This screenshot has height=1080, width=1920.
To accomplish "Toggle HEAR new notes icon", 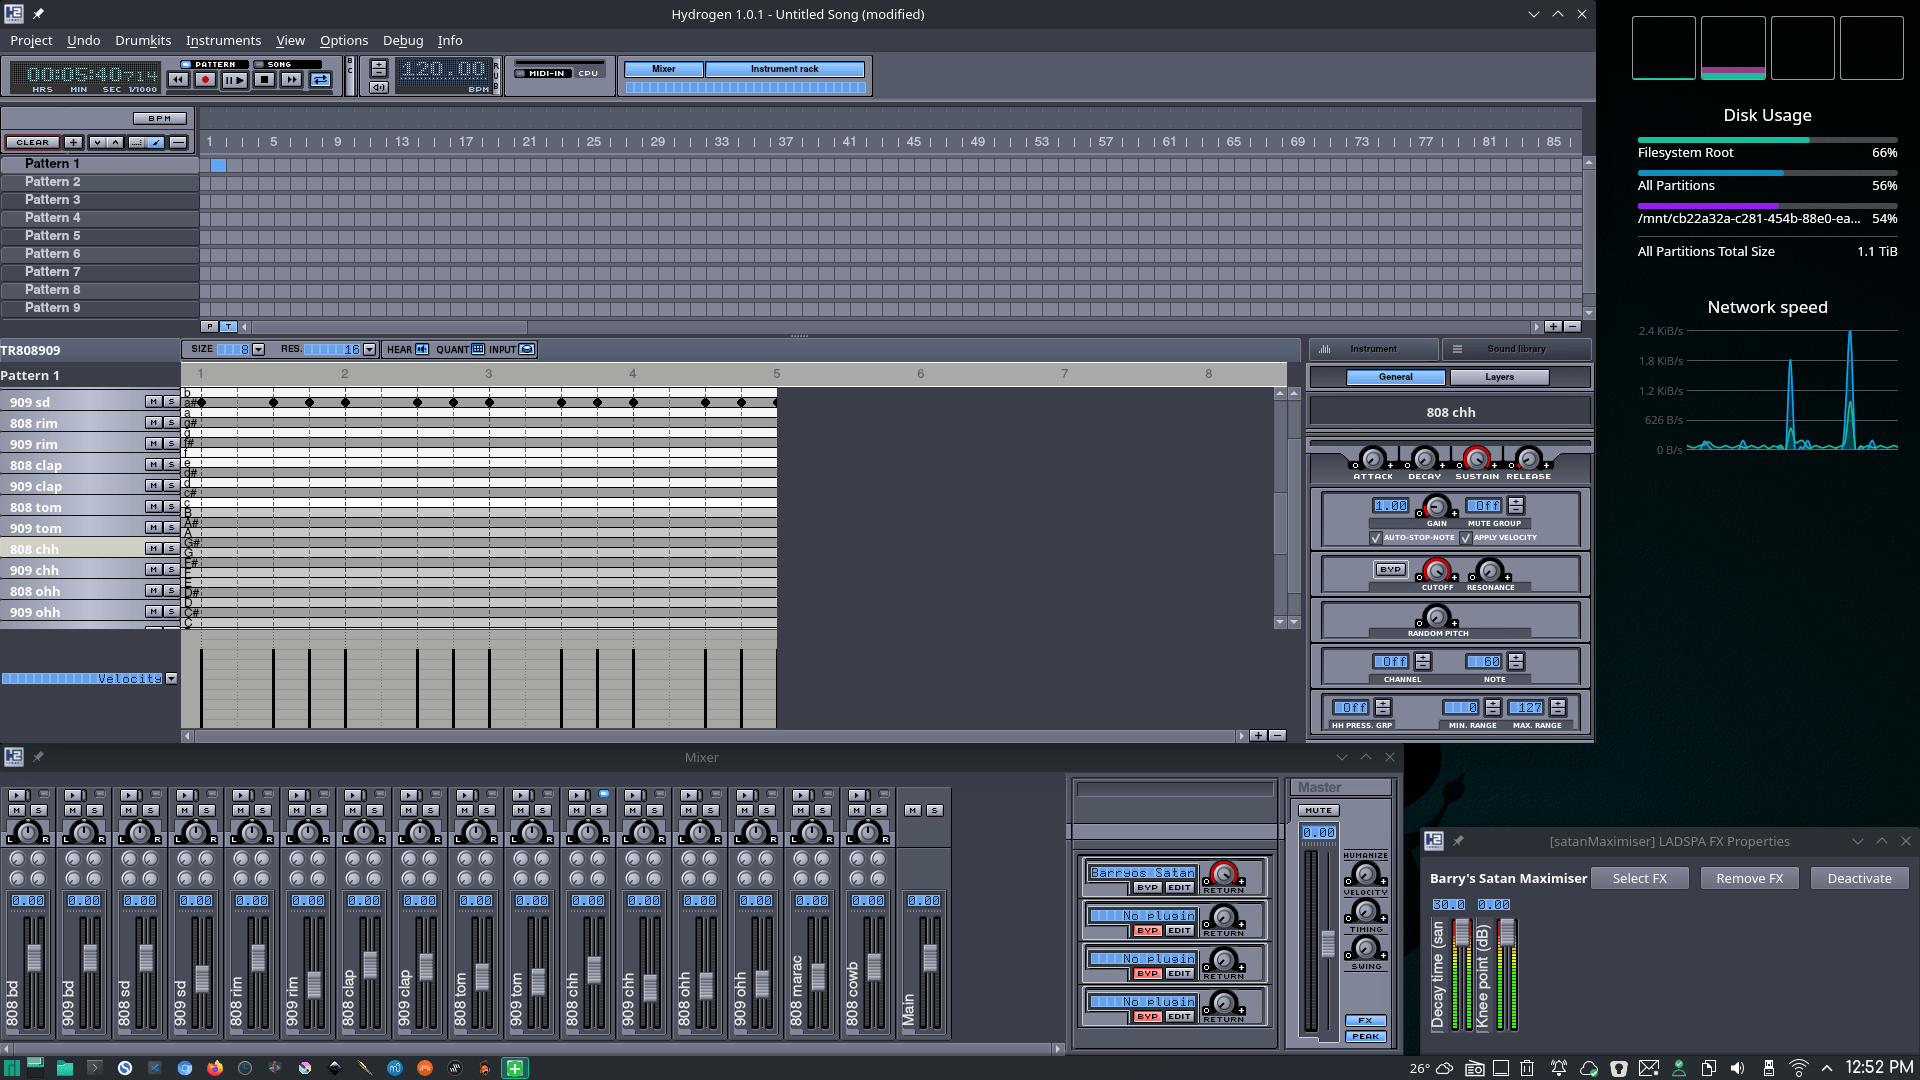I will click(422, 349).
